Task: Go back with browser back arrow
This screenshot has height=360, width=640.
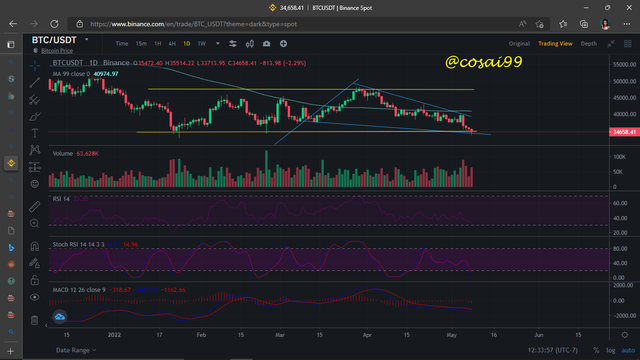Action: tap(13, 24)
